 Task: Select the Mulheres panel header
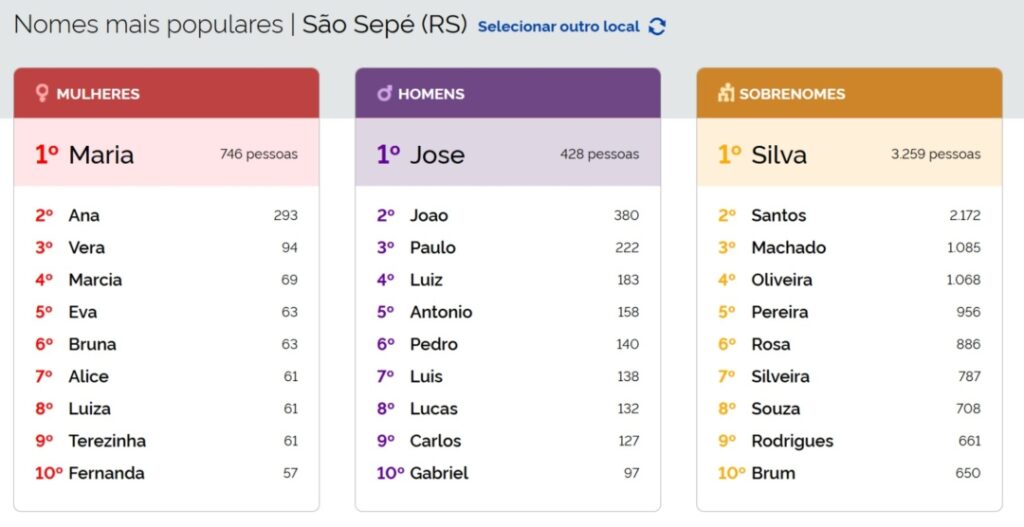[x=166, y=94]
